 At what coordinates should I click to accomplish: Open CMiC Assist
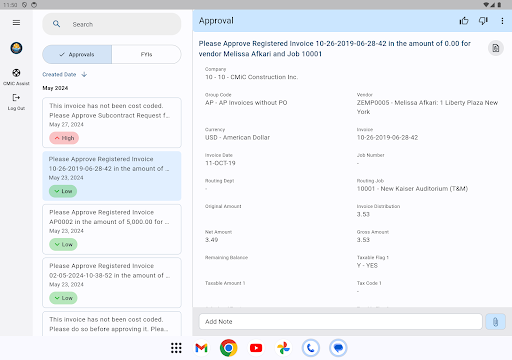[16, 77]
